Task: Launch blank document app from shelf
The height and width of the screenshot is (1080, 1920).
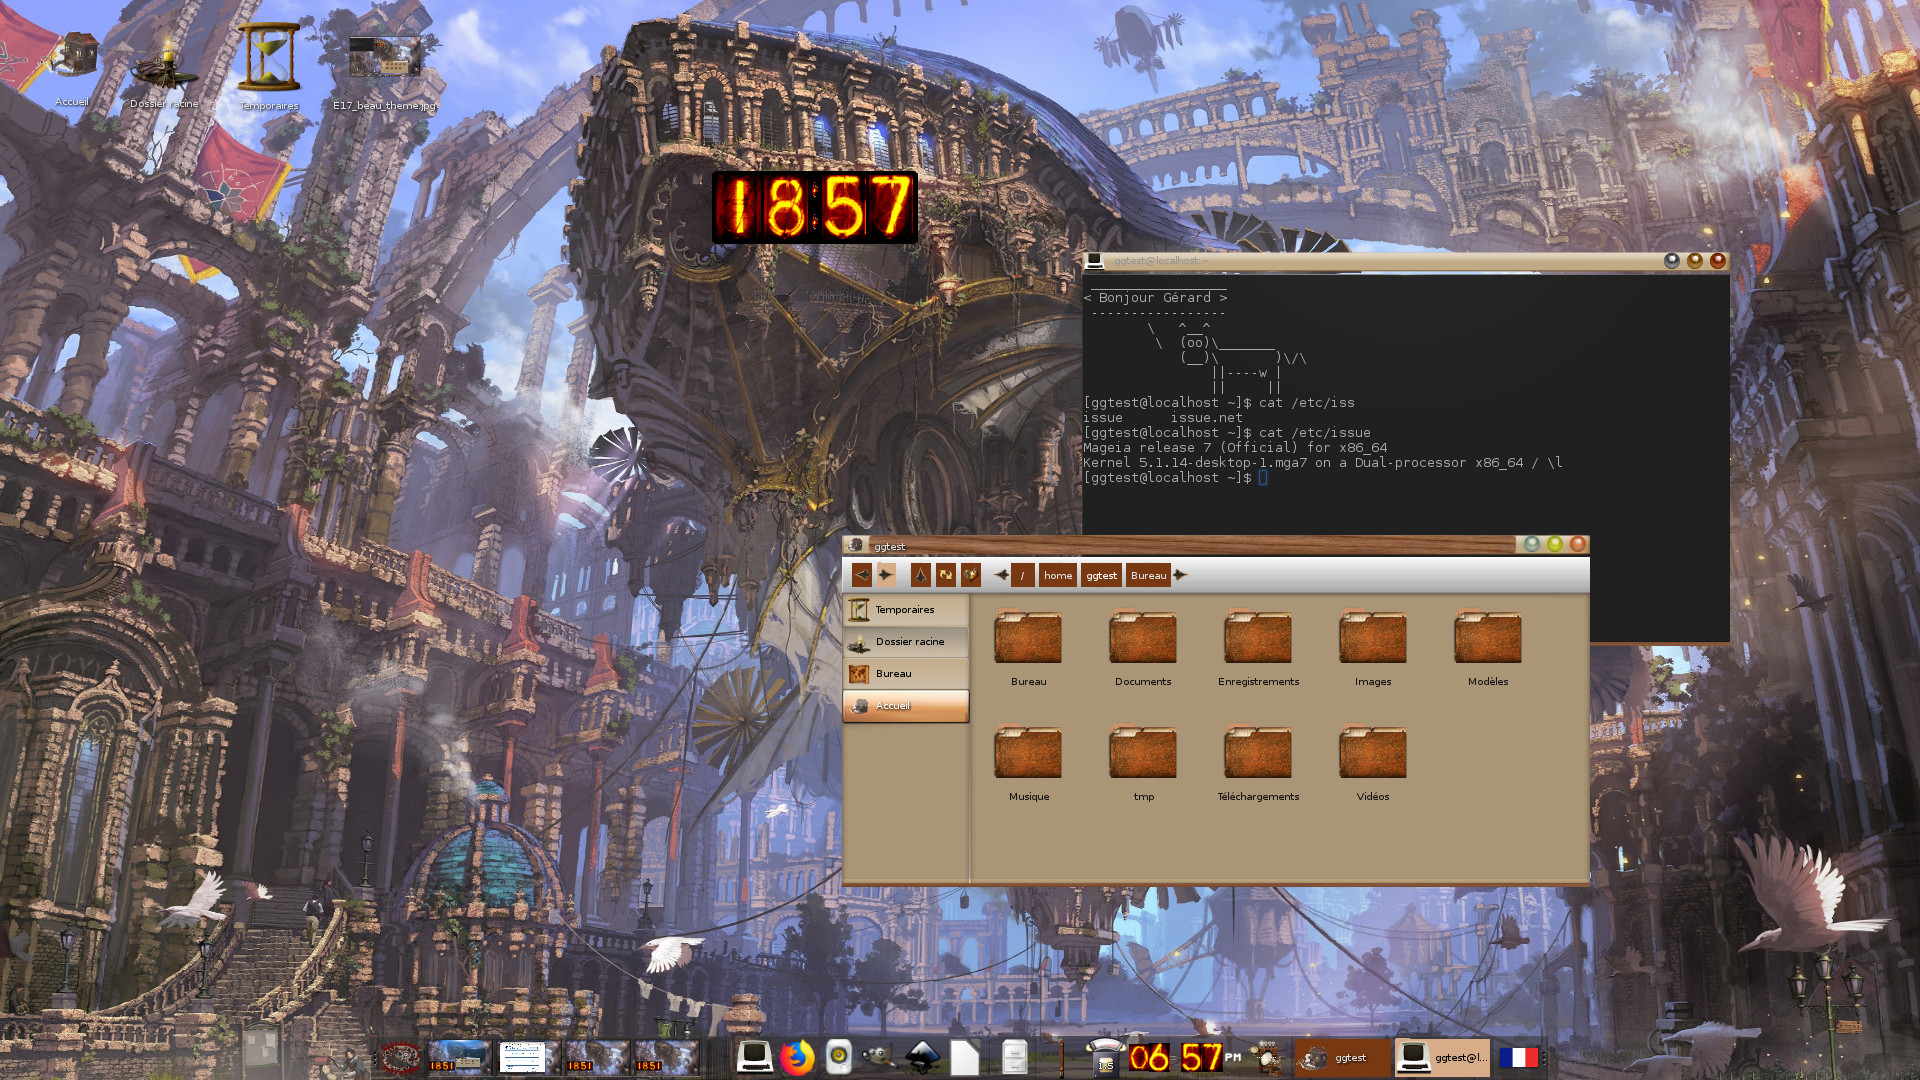Action: (965, 1057)
